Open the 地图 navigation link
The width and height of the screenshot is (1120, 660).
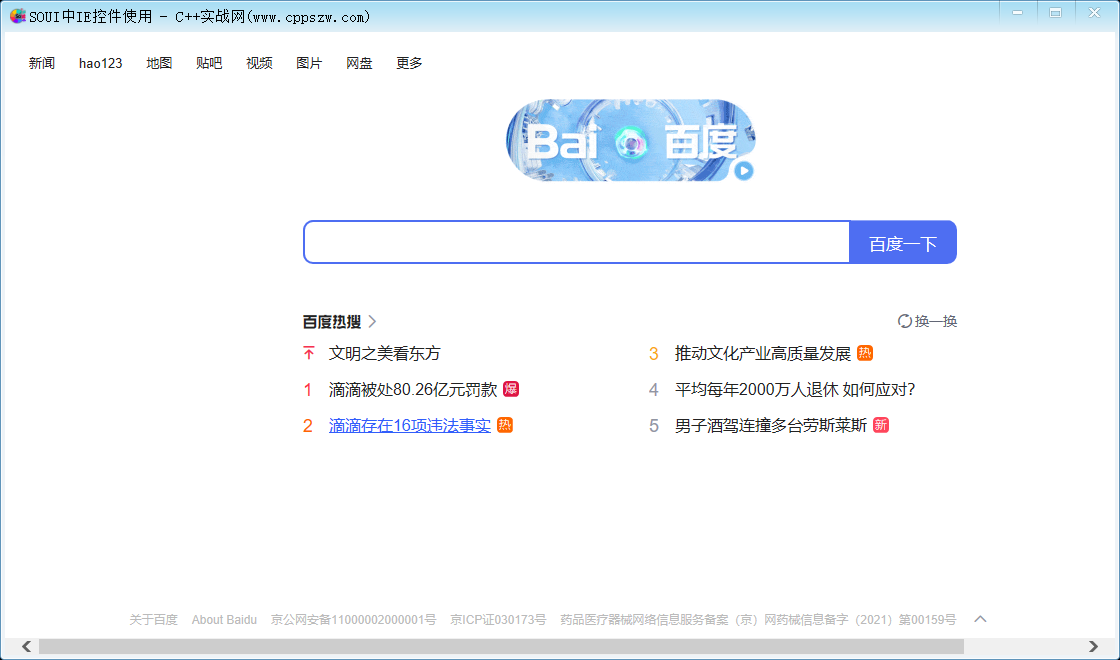tap(159, 63)
